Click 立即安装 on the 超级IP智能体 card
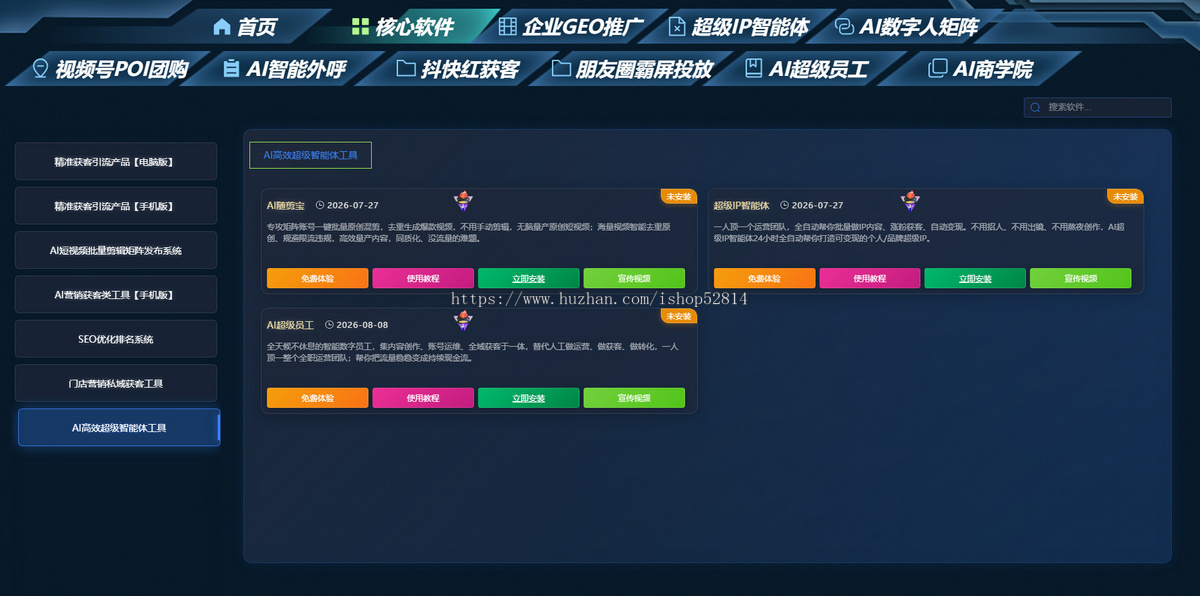This screenshot has width=1200, height=596. pos(975,278)
